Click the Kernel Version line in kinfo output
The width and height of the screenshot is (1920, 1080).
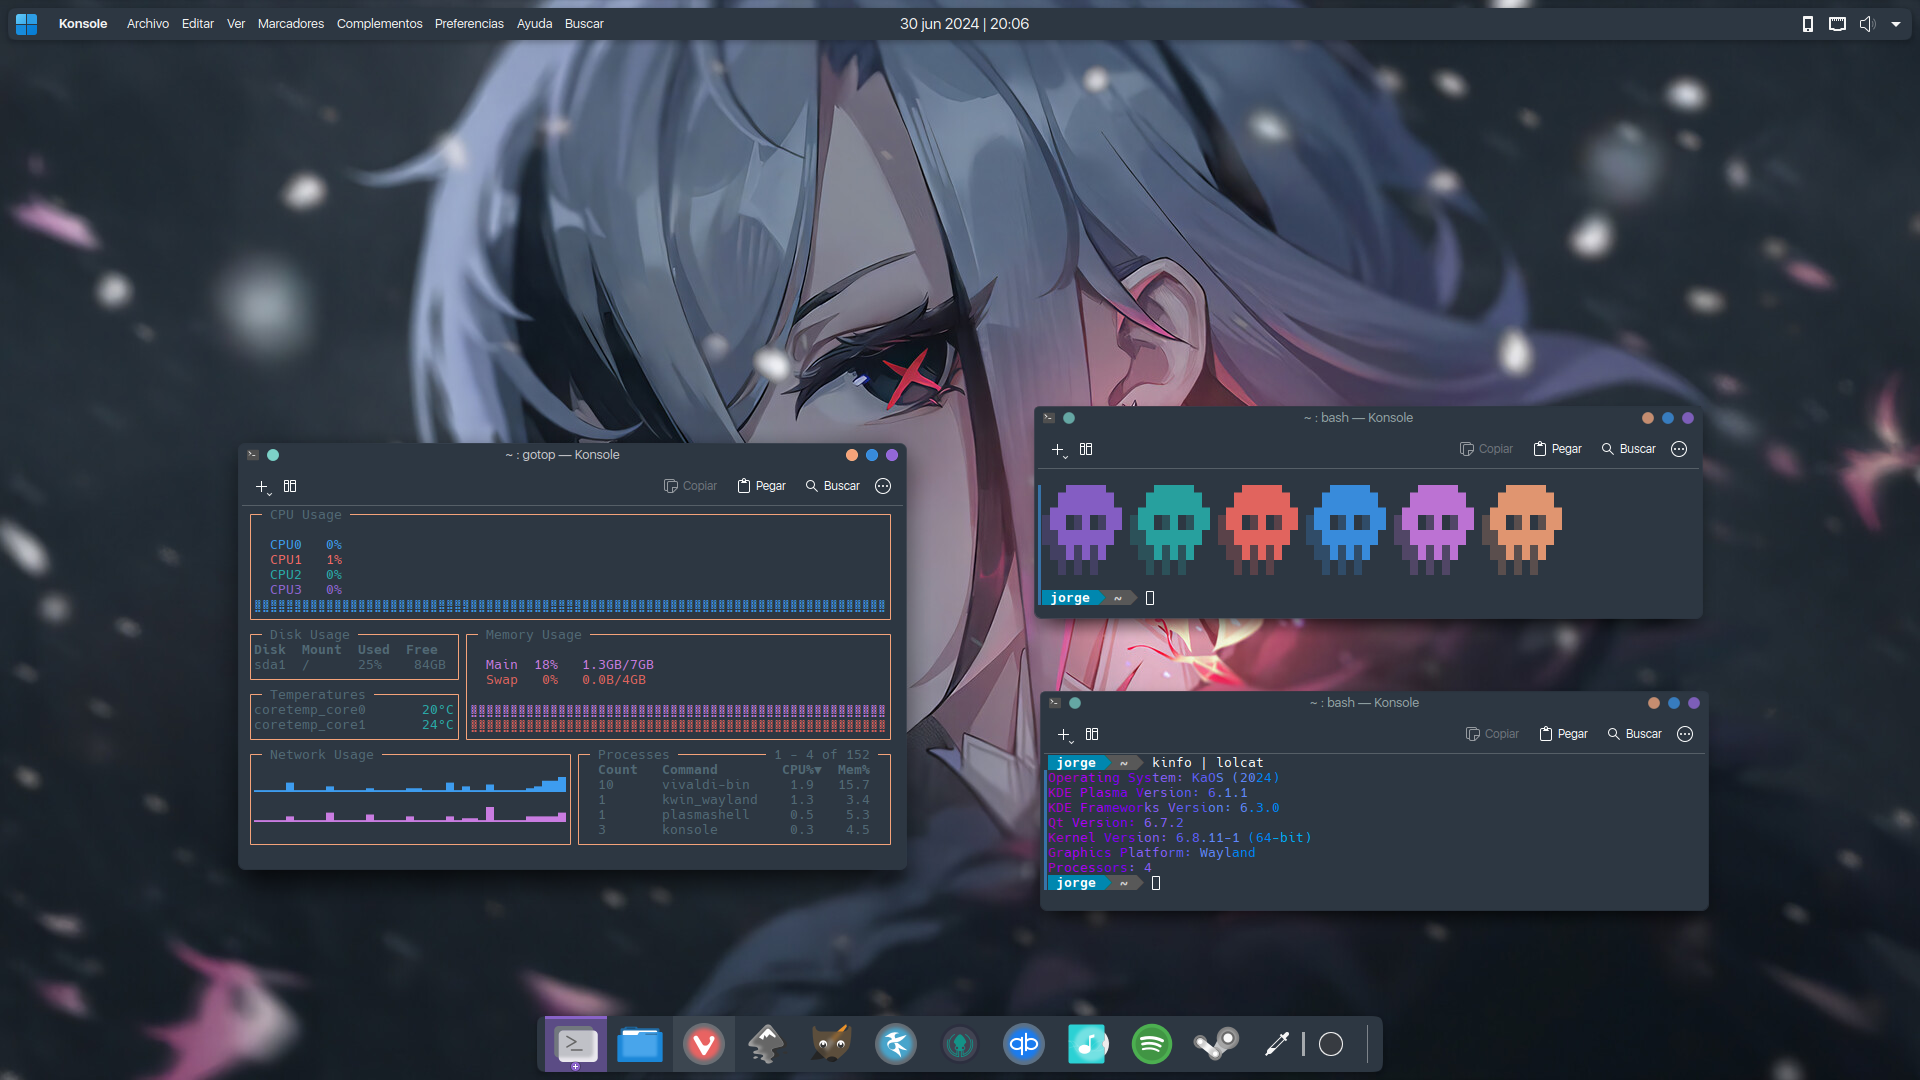pos(1180,838)
